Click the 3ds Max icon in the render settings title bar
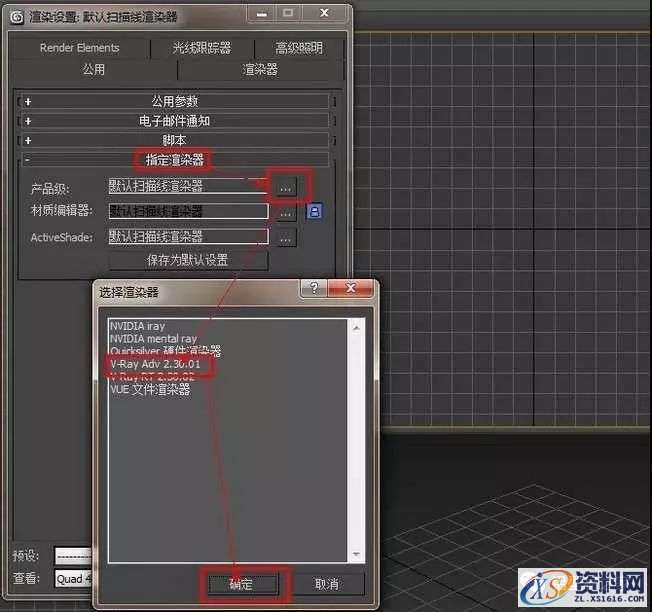652x612 pixels. pyautogui.click(x=17, y=17)
